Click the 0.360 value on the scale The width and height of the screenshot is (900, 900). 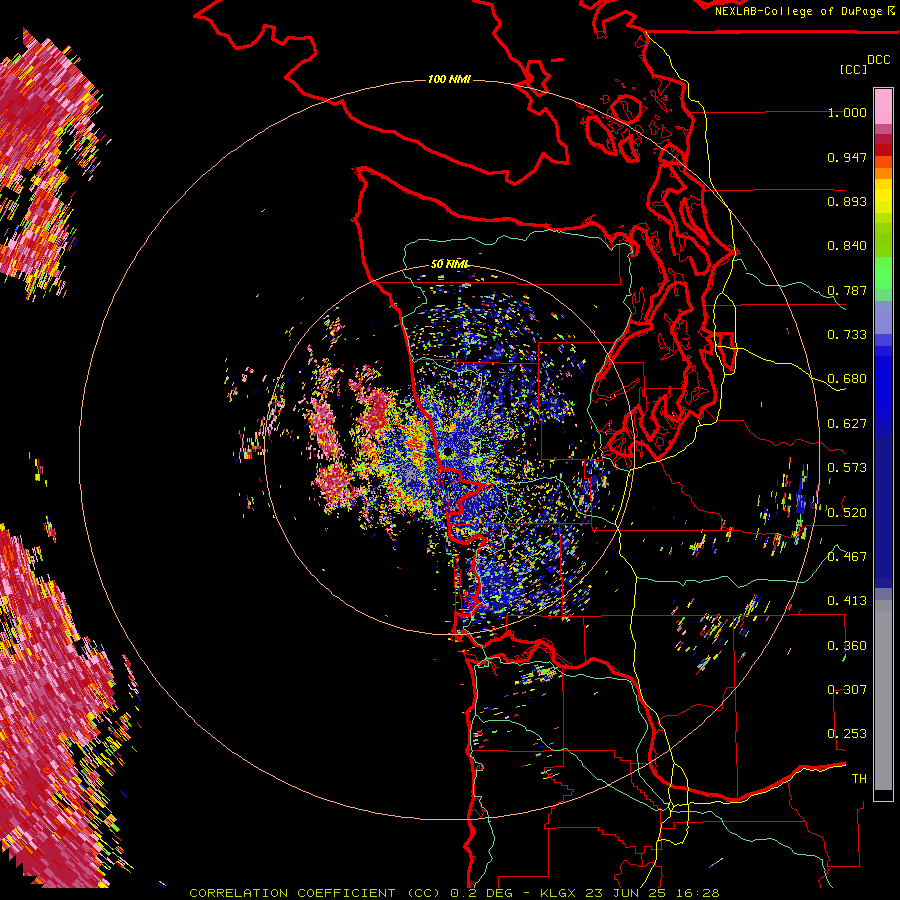(847, 645)
